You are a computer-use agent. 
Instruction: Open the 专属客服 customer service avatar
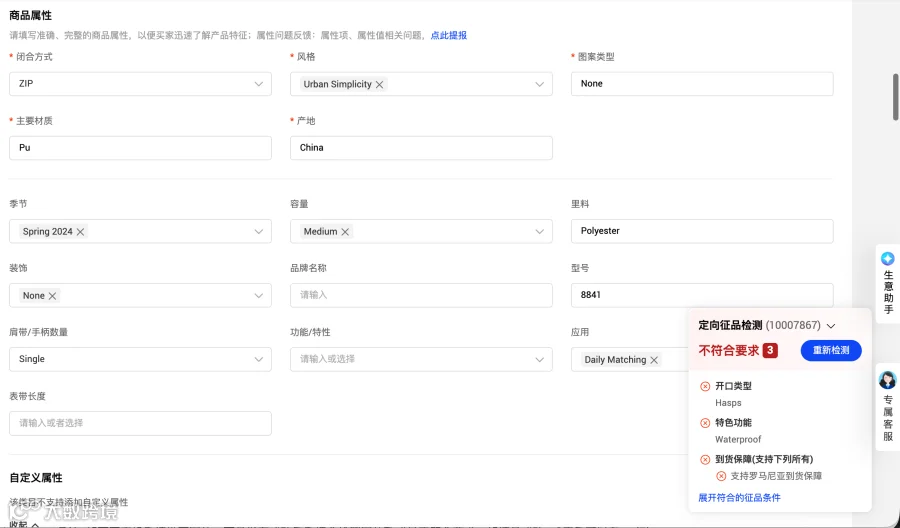coord(887,380)
